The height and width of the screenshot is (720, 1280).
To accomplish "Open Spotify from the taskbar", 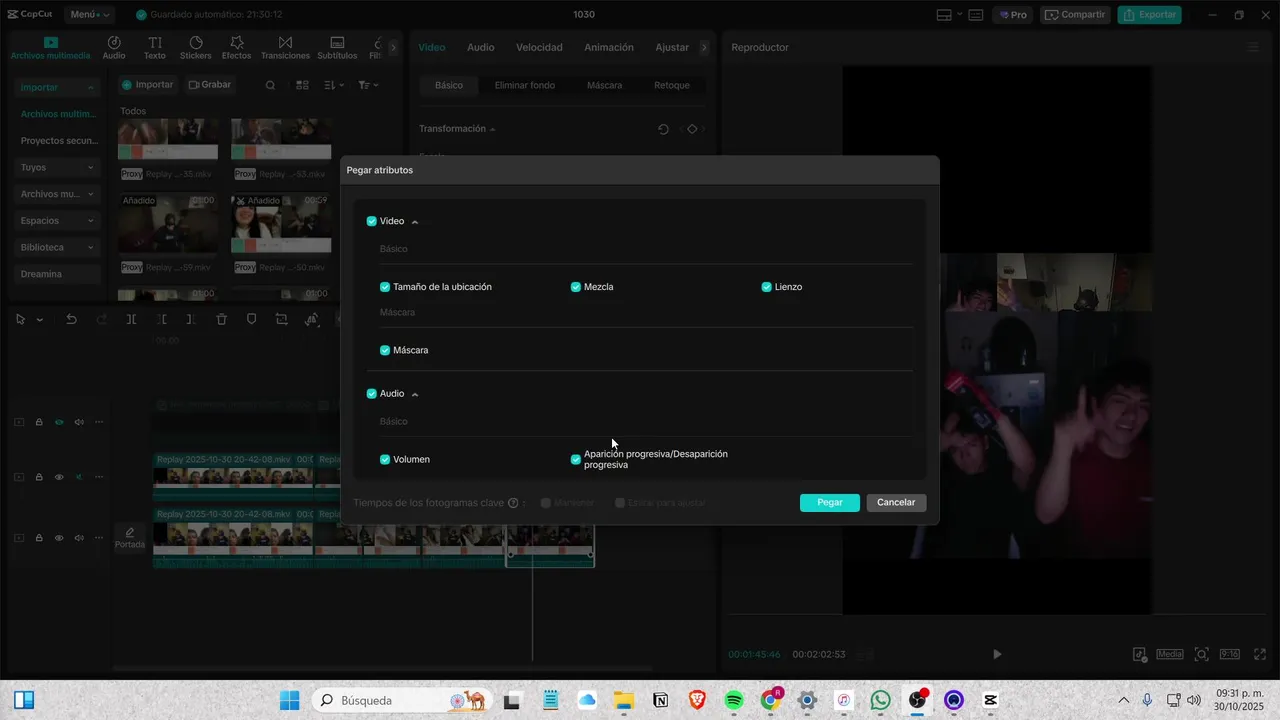I will coord(733,700).
